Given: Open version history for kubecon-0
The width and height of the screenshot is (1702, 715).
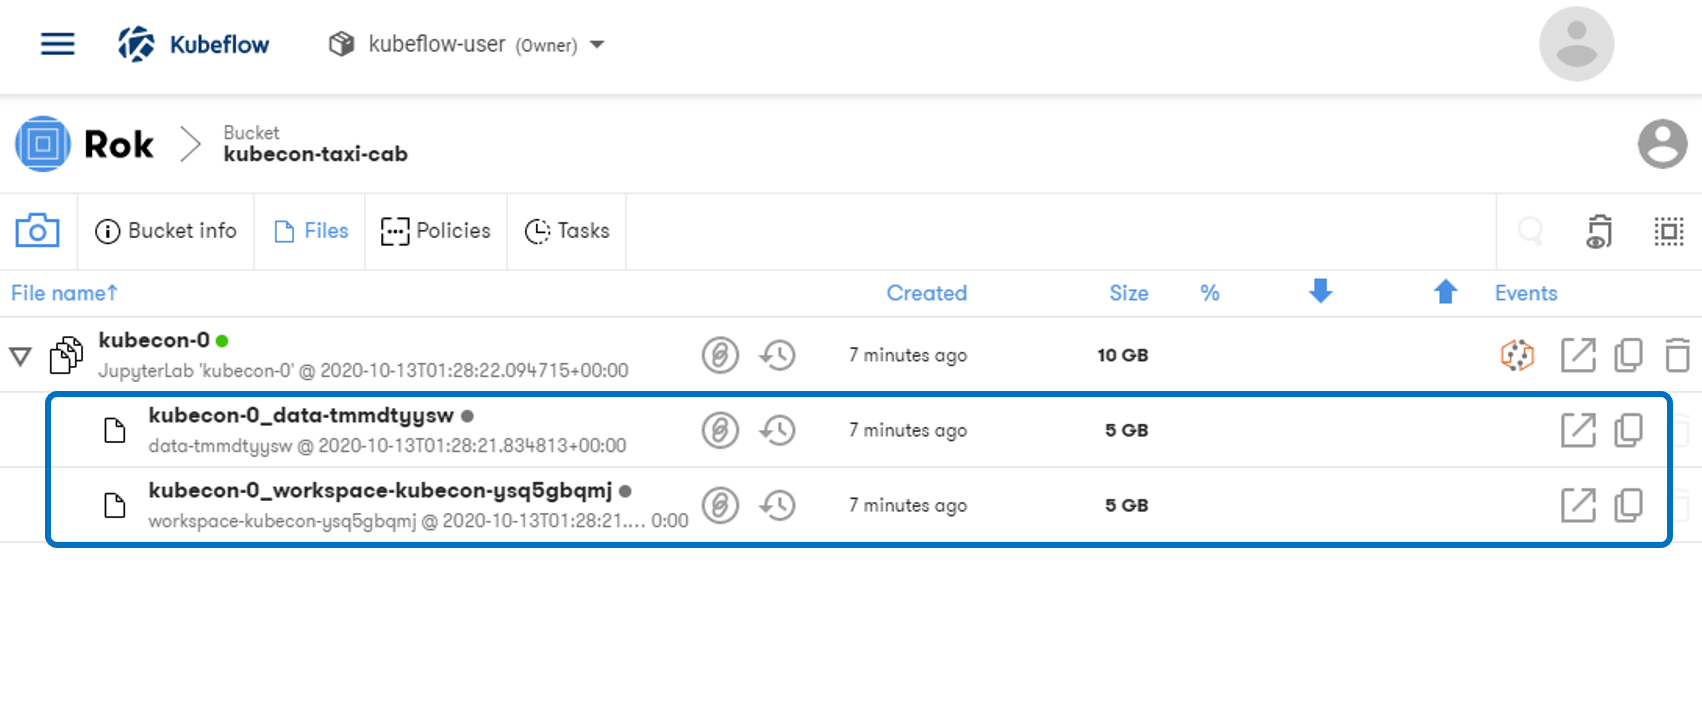Looking at the screenshot, I should tap(777, 355).
